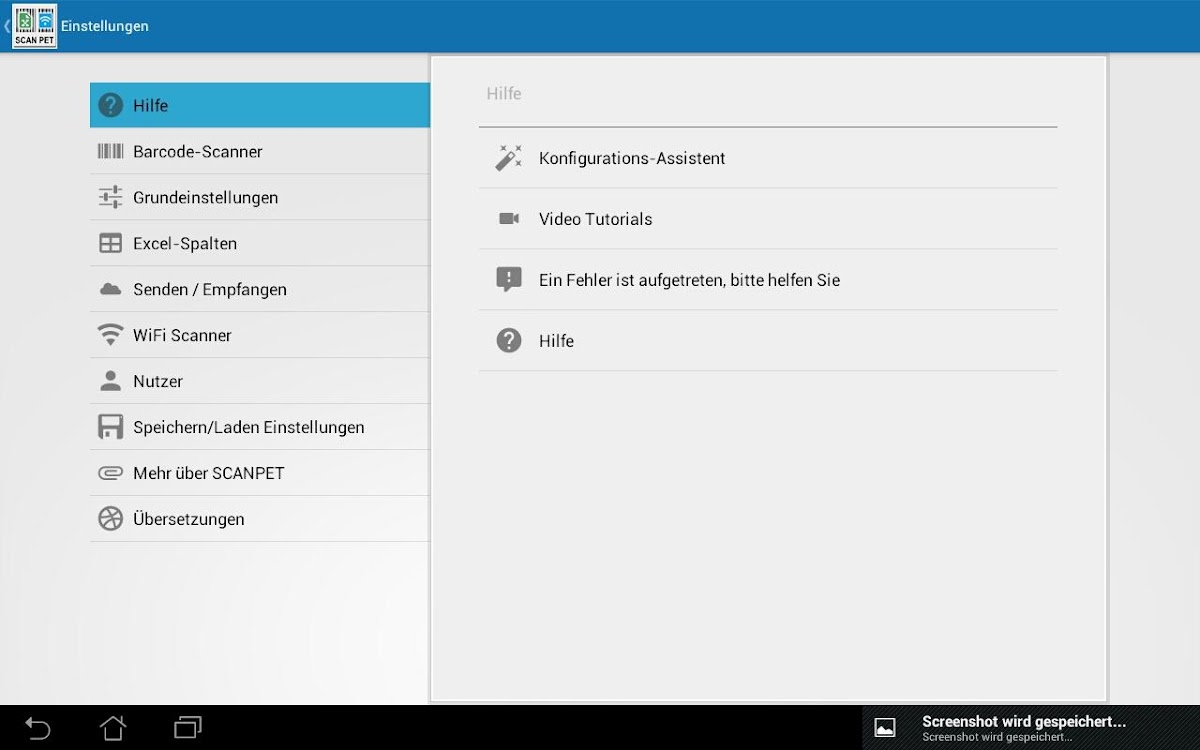Click the floppy disk save icon

pyautogui.click(x=110, y=427)
